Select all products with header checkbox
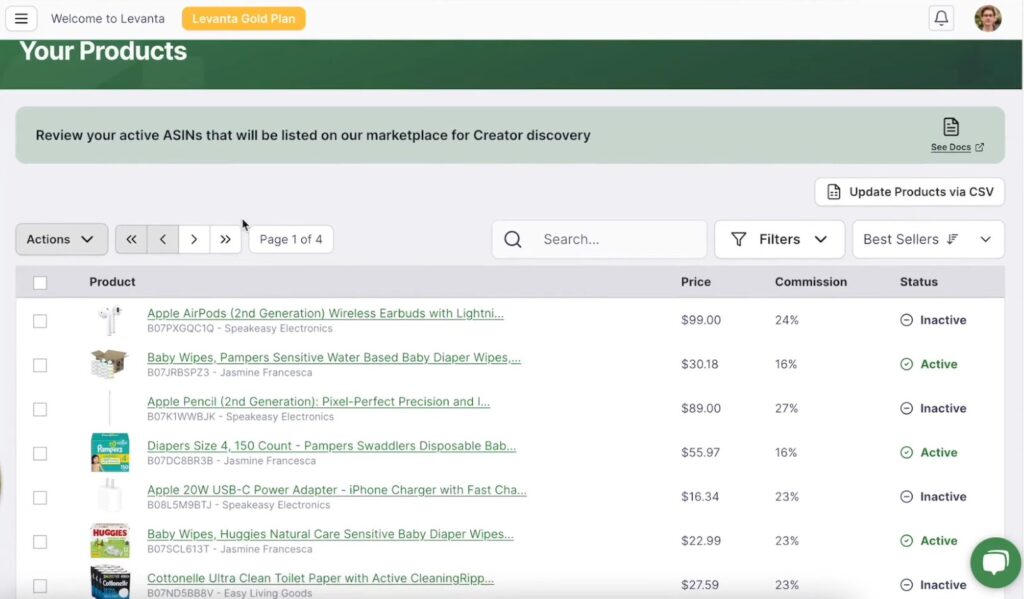The height and width of the screenshot is (599, 1024). 40,282
